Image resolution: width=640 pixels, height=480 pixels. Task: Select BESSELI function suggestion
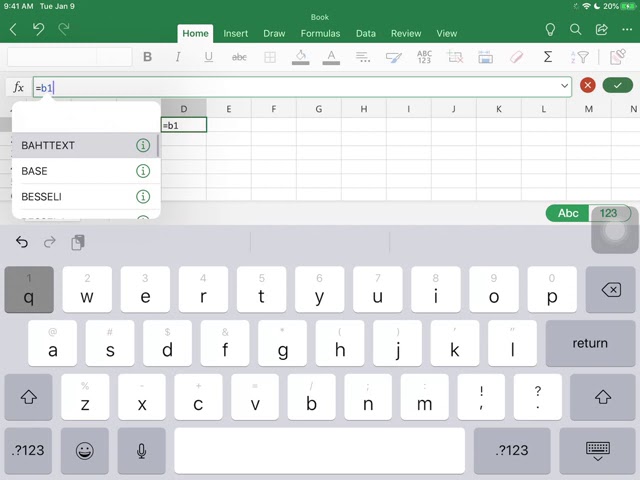(85, 197)
